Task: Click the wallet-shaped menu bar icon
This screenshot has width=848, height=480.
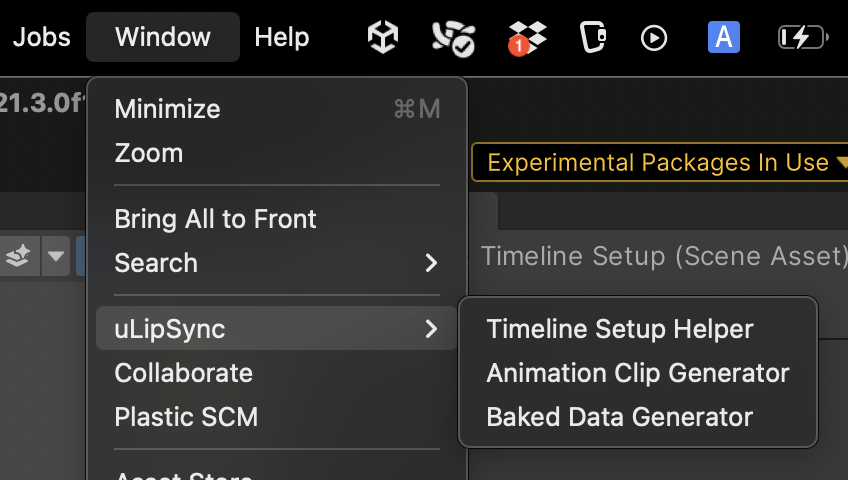Action: point(593,38)
